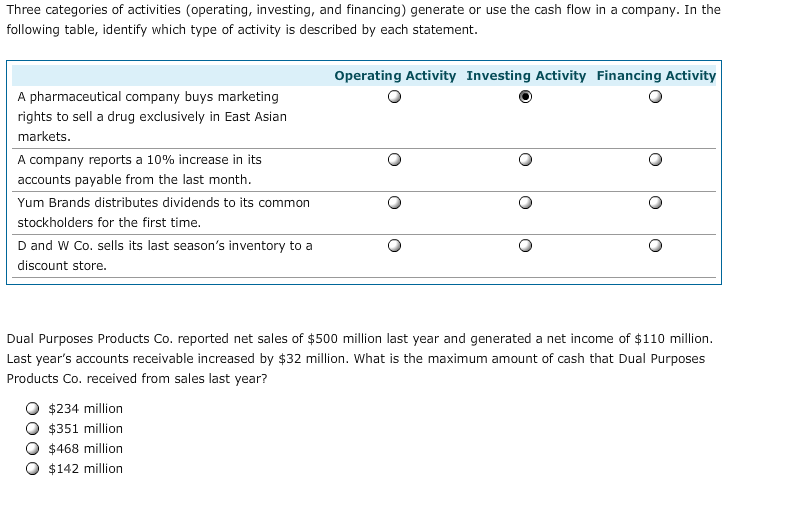Choose Financing Activity for Yum Brands dividends

pyautogui.click(x=655, y=202)
